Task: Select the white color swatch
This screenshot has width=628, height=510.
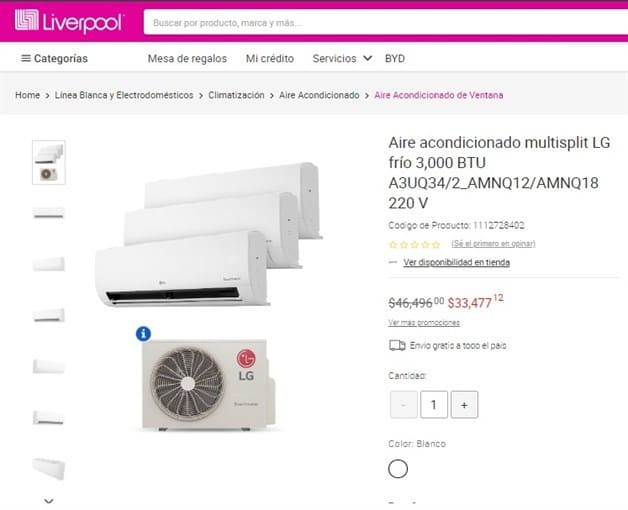Action: [x=398, y=469]
